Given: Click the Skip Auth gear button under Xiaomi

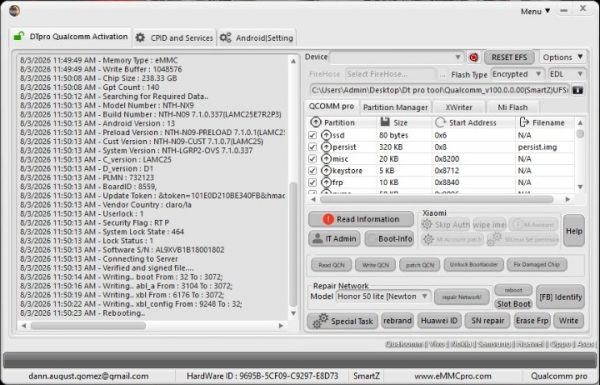Looking at the screenshot, I should pos(446,225).
